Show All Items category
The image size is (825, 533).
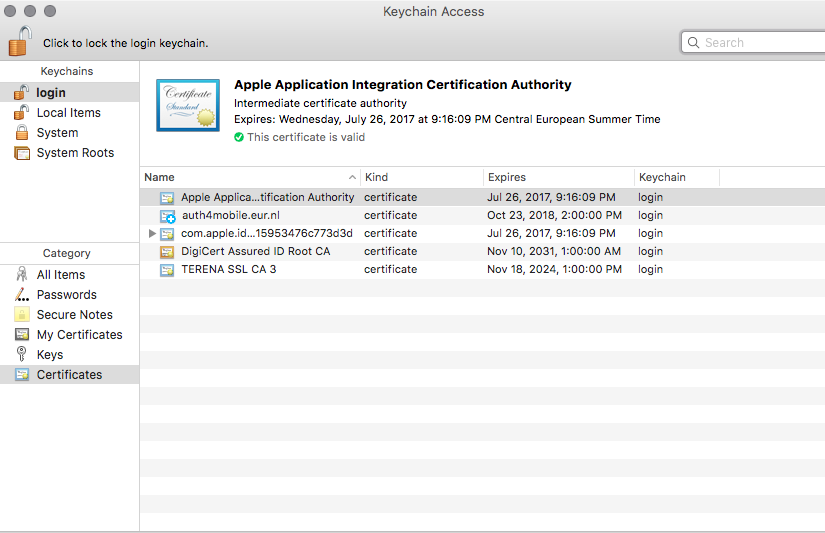pos(60,275)
